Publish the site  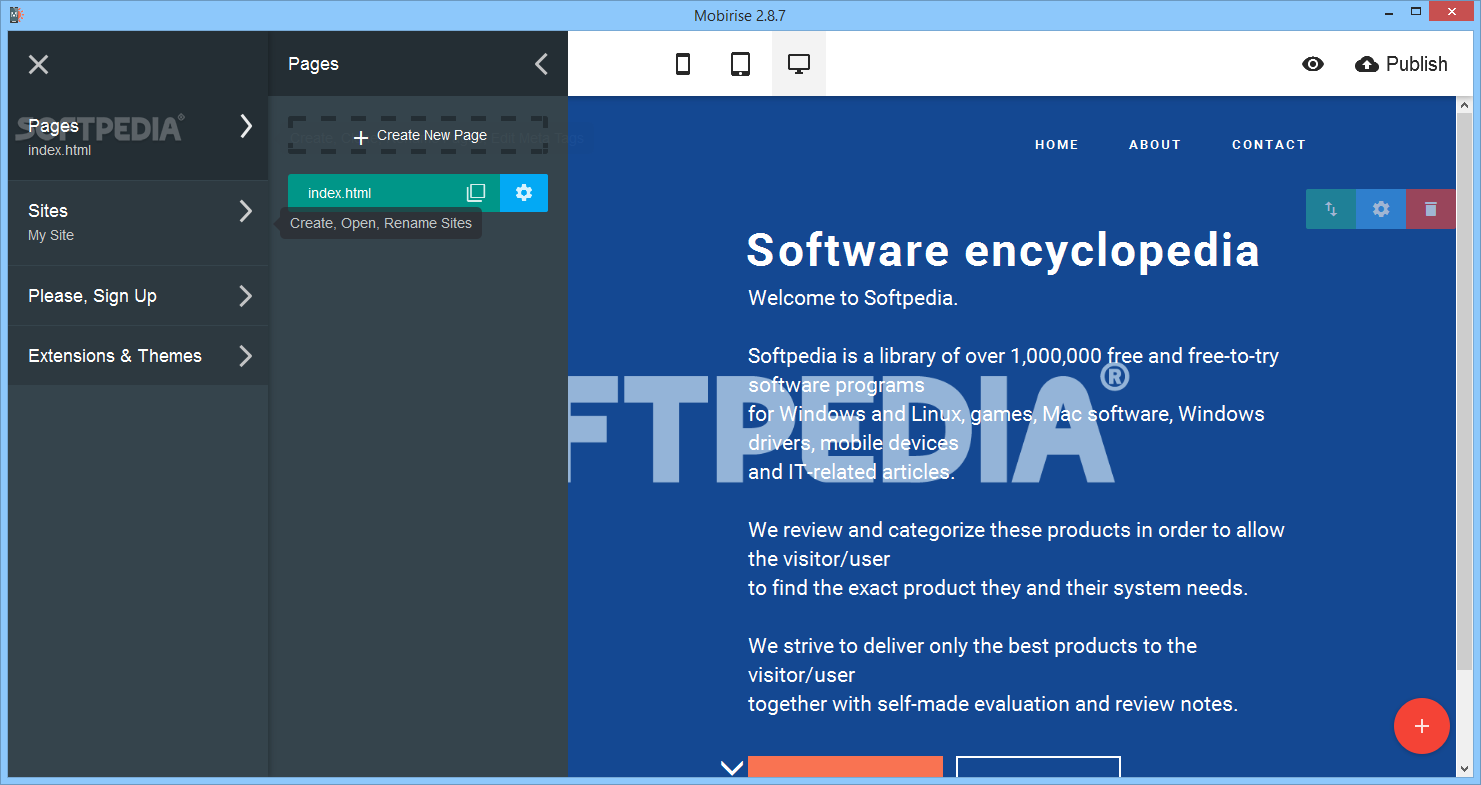point(1401,64)
